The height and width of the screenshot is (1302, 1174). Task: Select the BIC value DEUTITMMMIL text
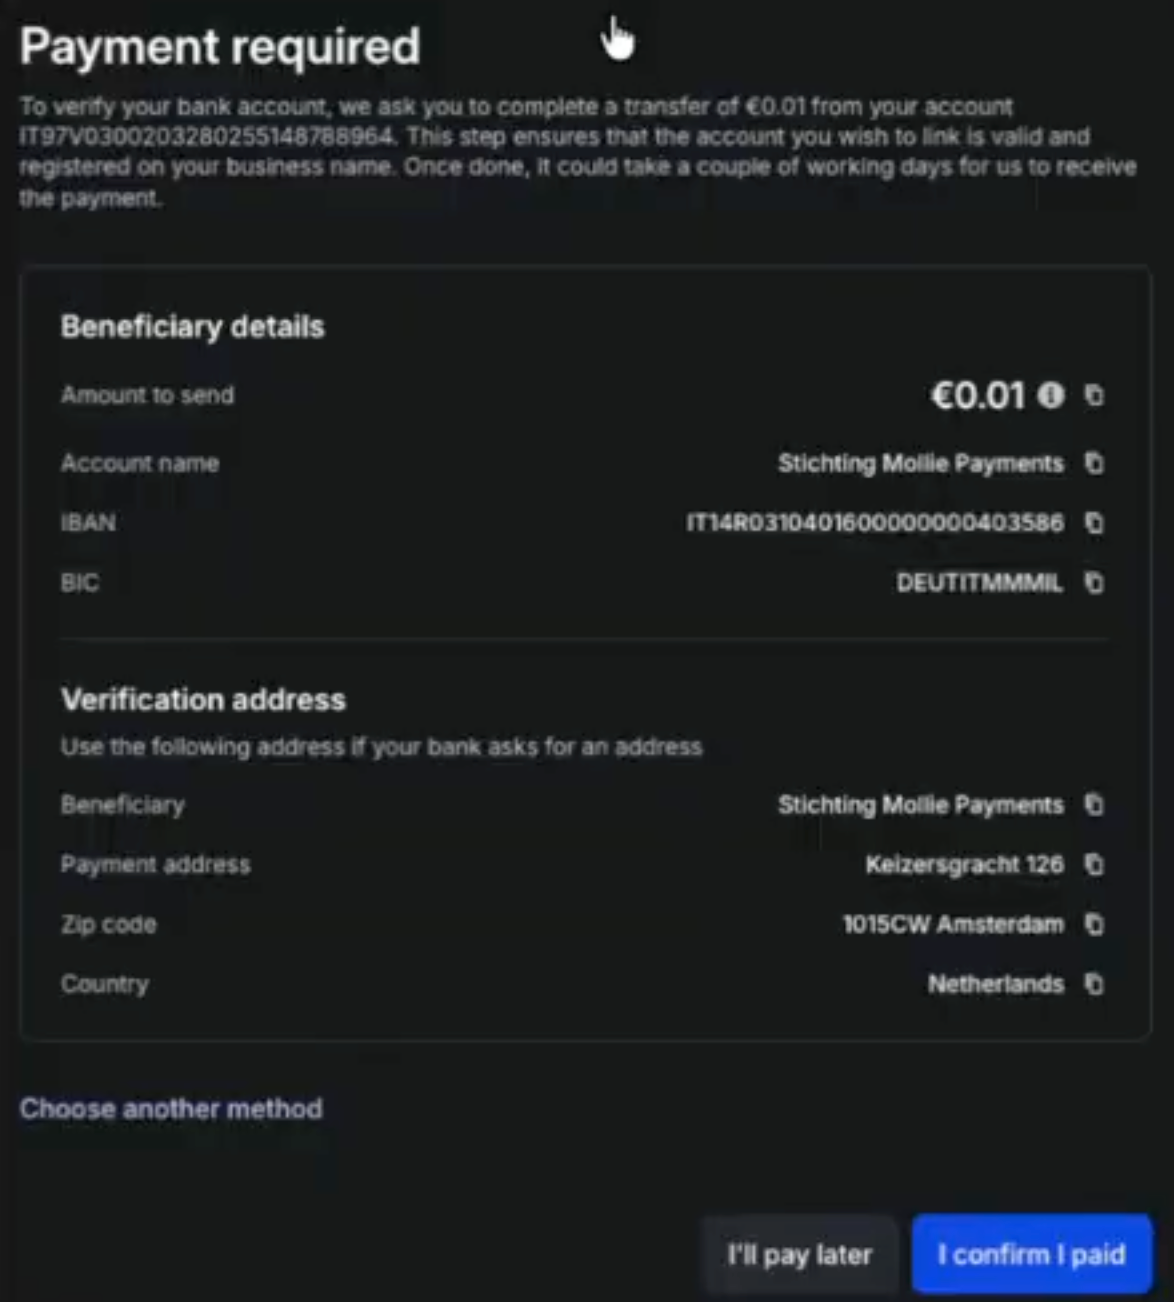point(980,583)
